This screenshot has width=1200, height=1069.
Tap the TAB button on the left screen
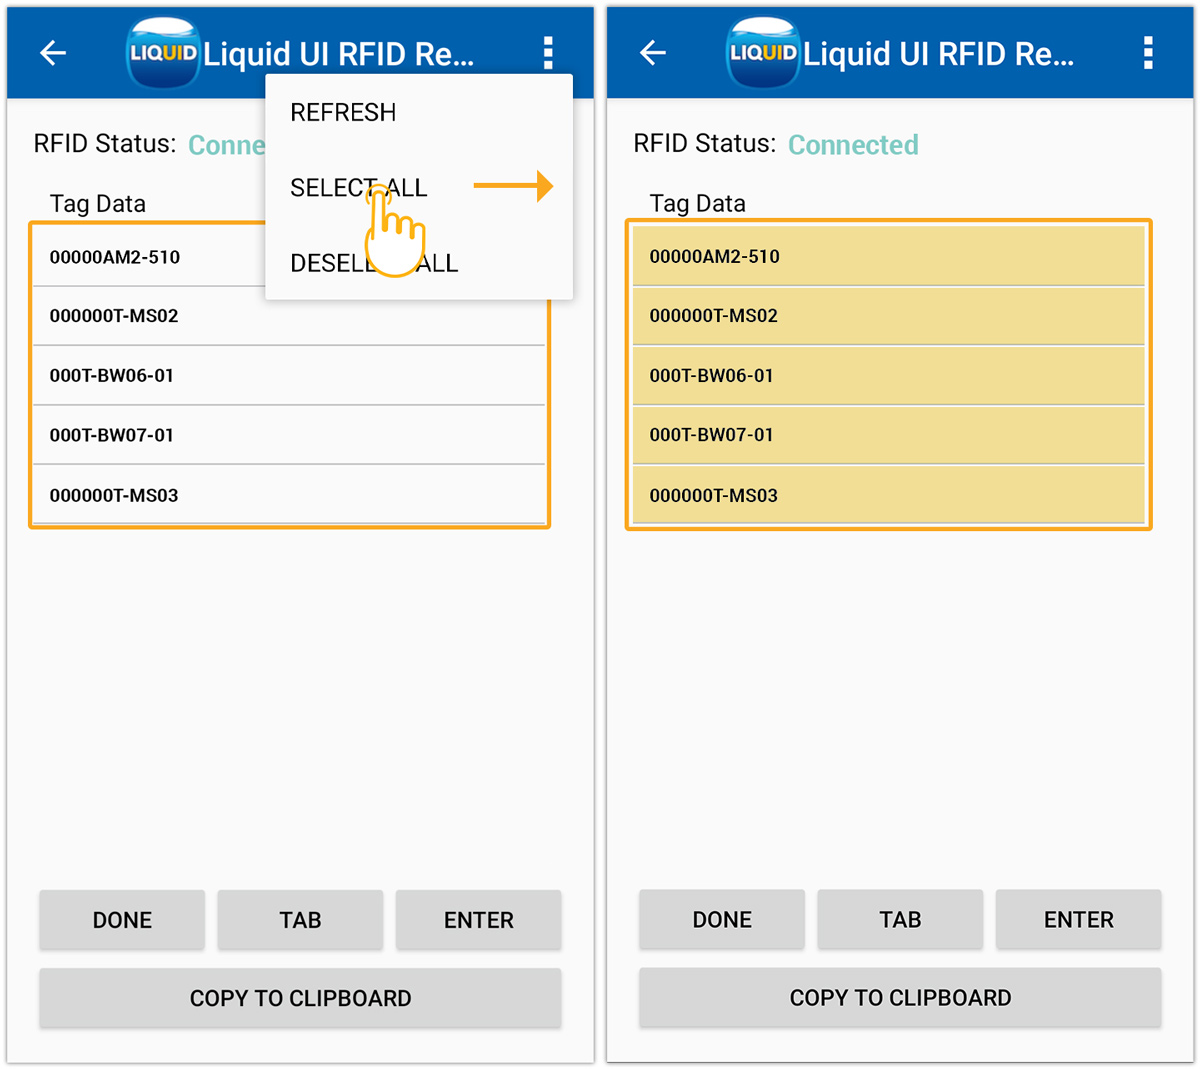300,920
